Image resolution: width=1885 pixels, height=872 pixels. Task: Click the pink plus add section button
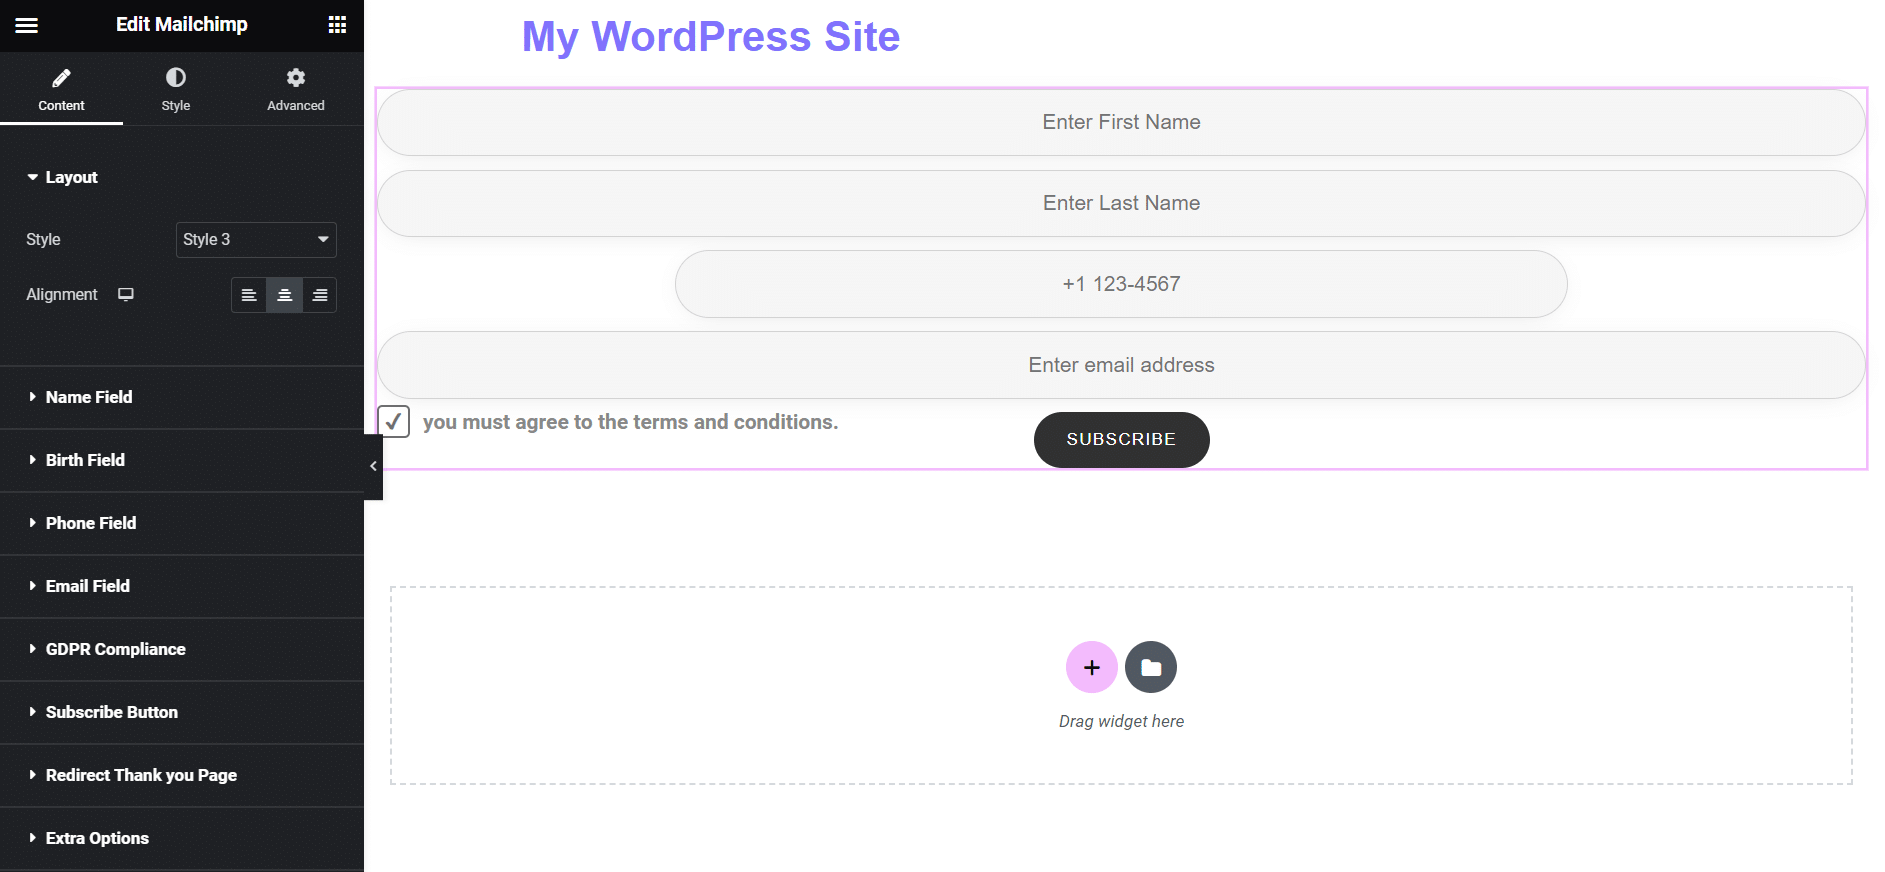pos(1092,667)
